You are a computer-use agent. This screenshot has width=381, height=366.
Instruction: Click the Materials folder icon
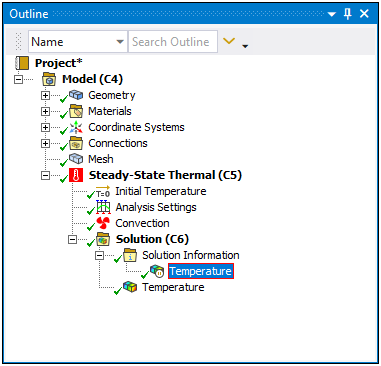(76, 111)
